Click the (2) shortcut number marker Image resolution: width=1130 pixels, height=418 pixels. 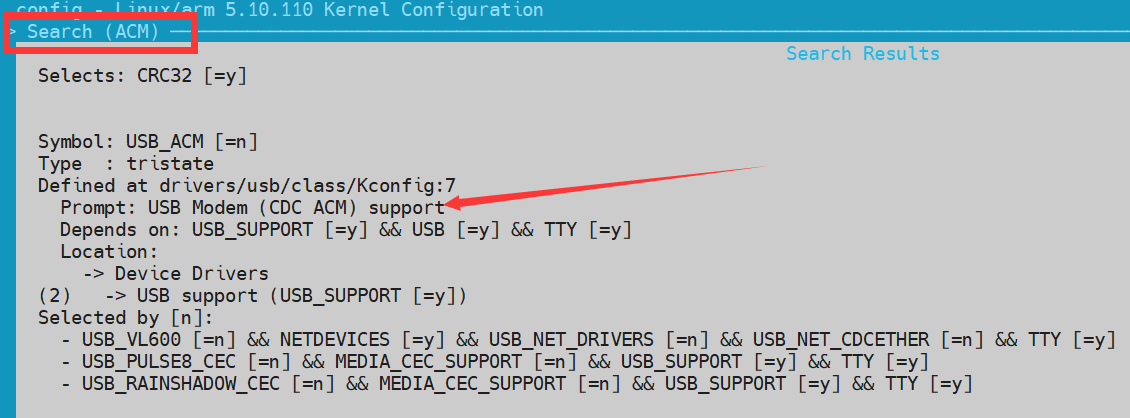coord(55,295)
